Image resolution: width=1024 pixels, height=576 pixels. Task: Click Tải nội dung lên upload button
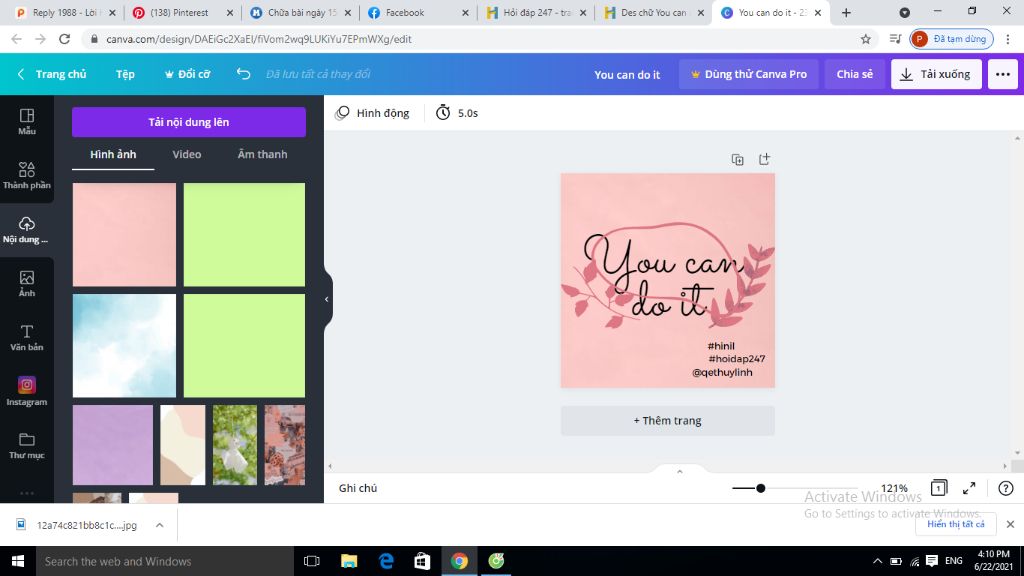tap(189, 122)
